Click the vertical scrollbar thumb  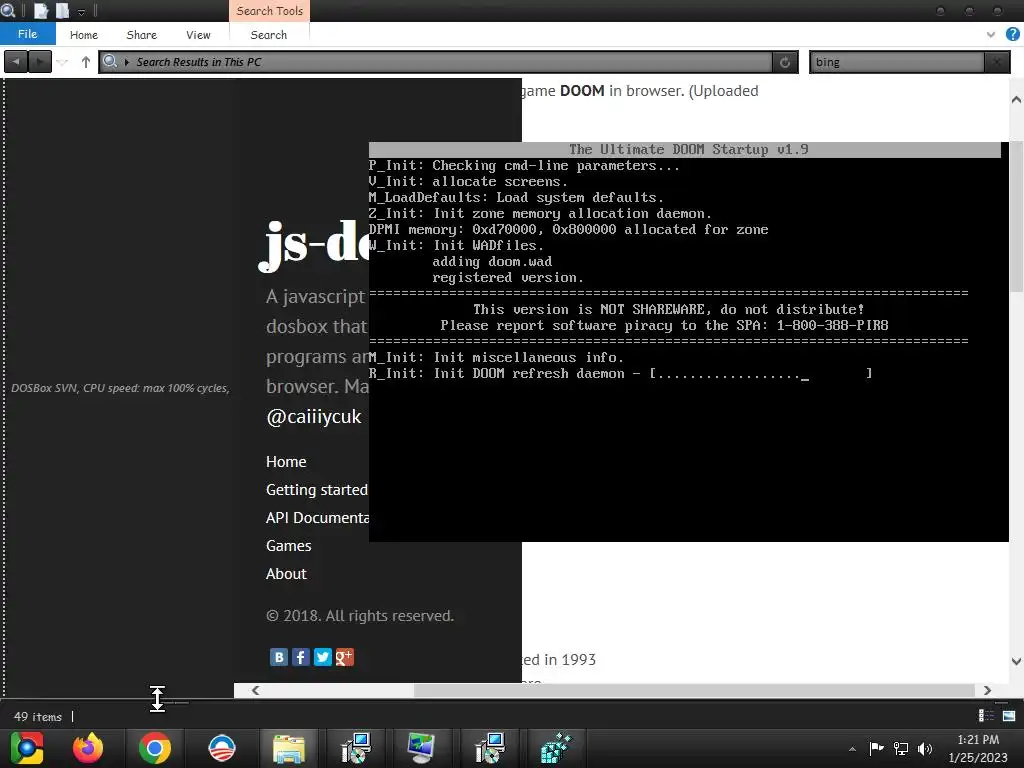point(1016,216)
